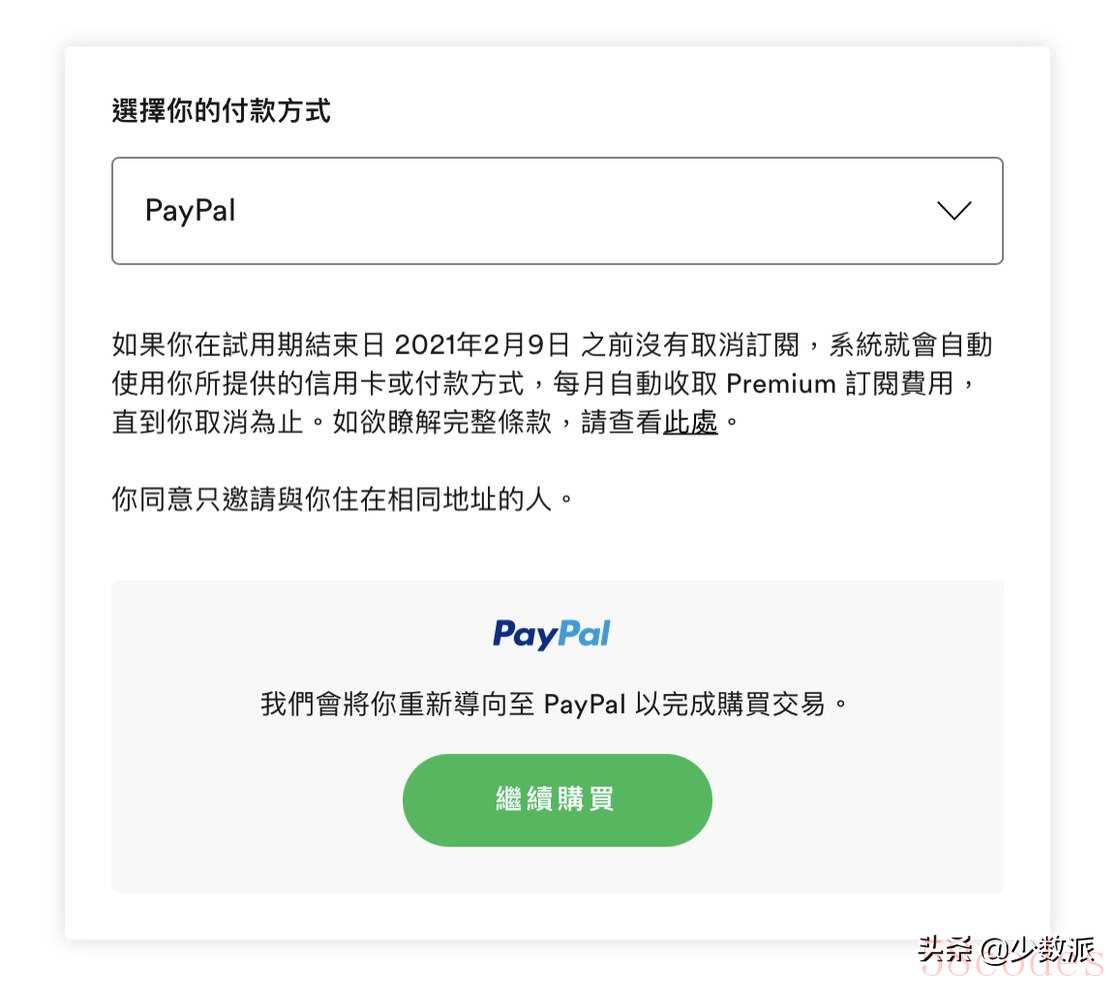1120x989 pixels.
Task: Click the 繼續購買 green button
Action: (557, 800)
